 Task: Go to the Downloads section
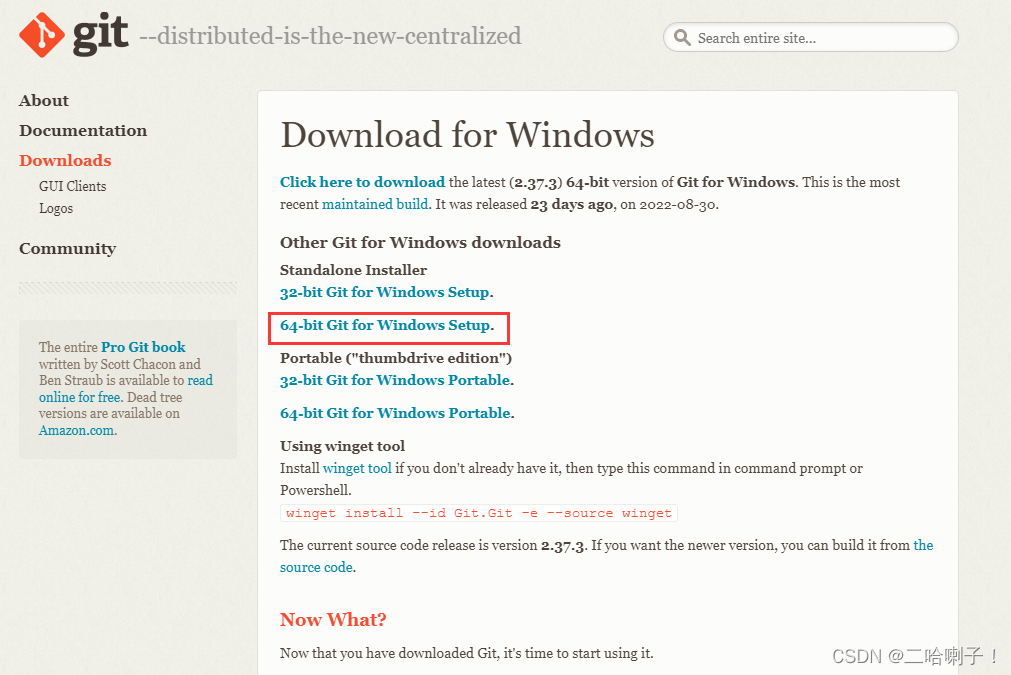click(65, 160)
